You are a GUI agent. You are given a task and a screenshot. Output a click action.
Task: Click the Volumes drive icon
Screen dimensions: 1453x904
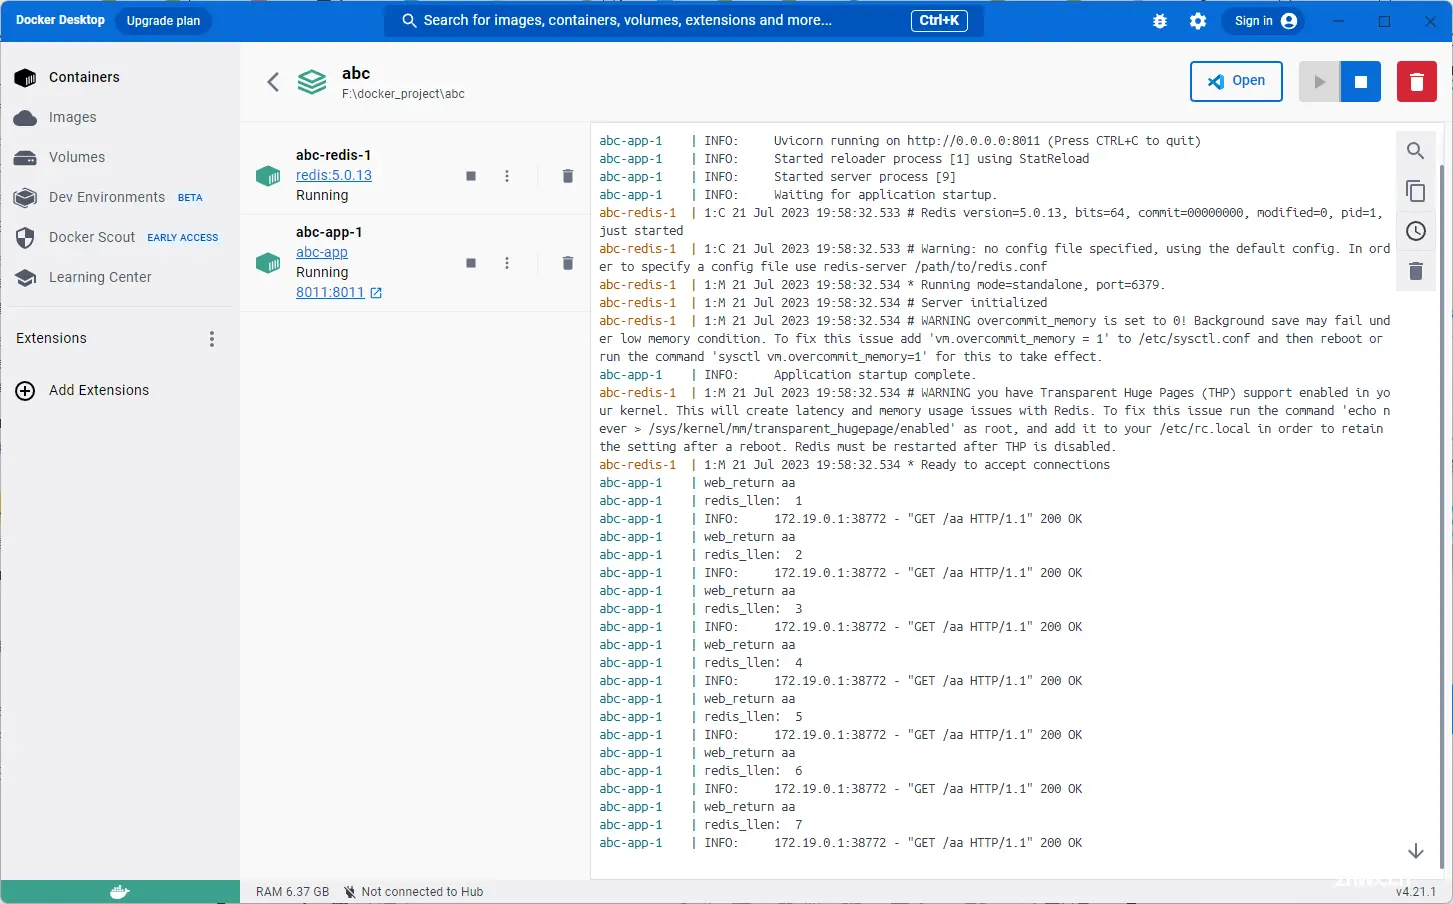tap(26, 158)
